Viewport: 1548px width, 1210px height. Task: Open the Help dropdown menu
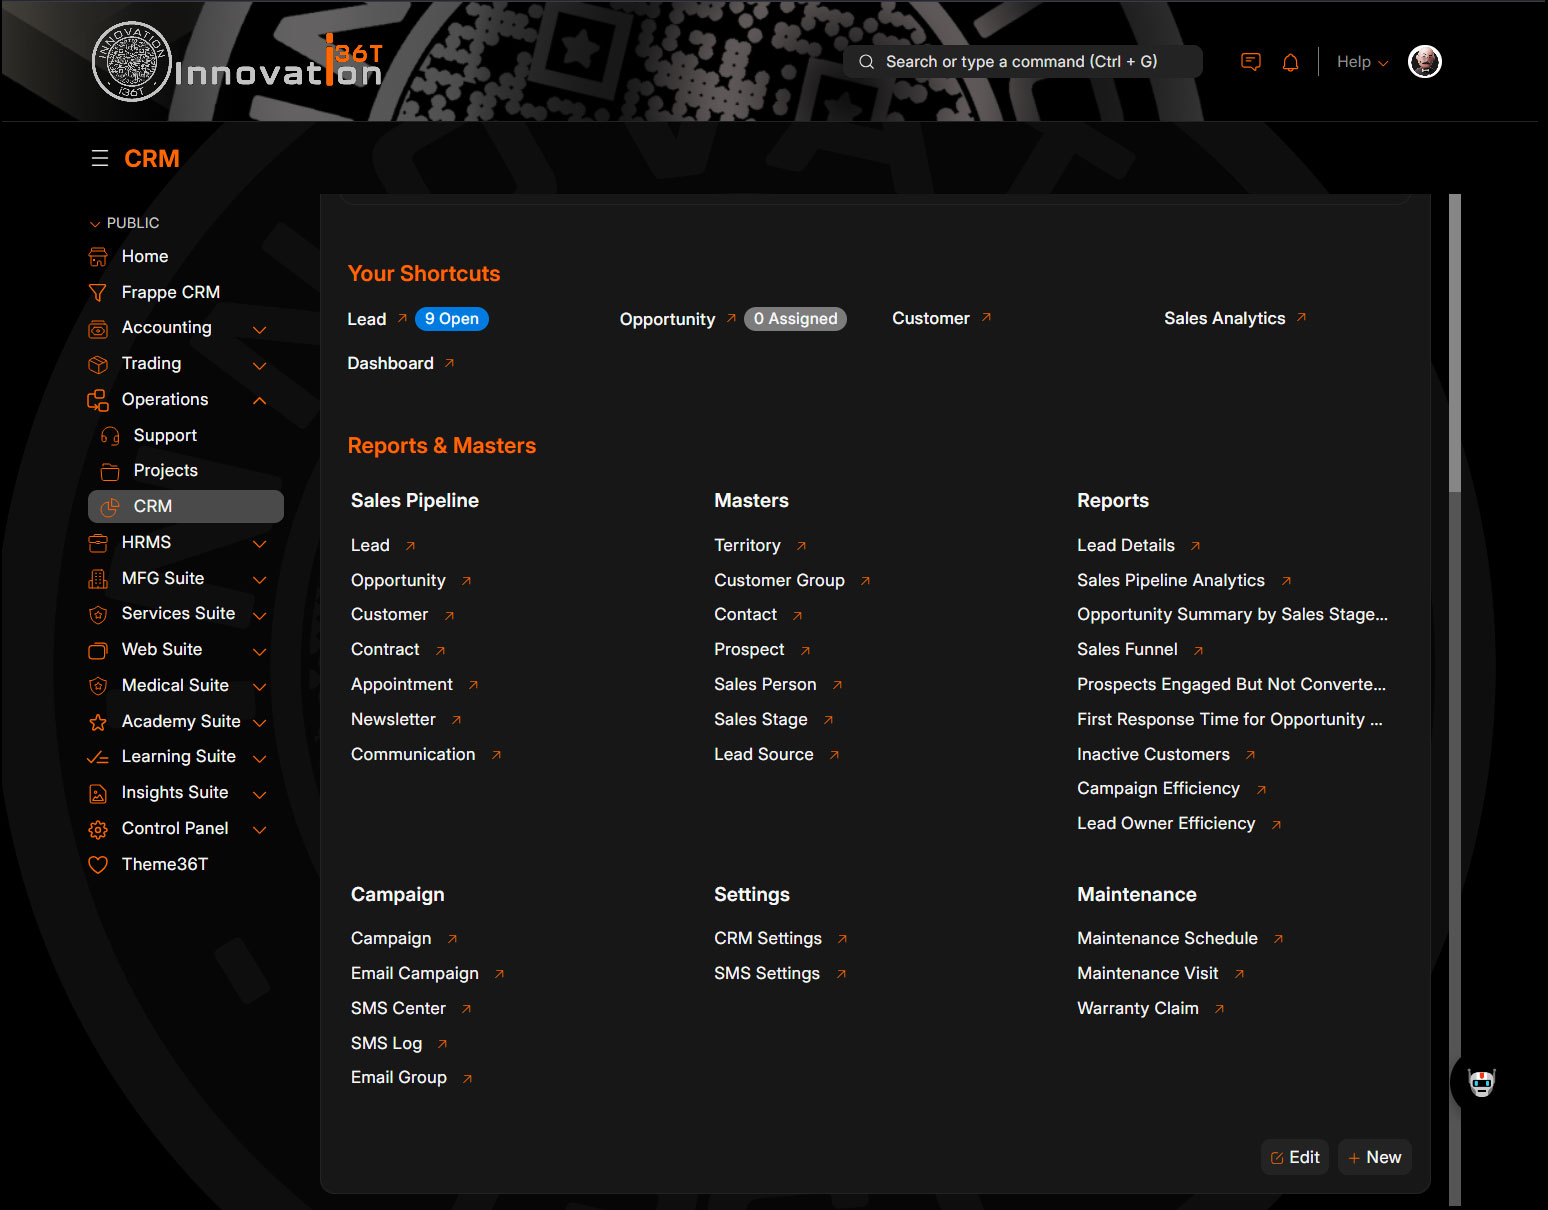(1362, 62)
